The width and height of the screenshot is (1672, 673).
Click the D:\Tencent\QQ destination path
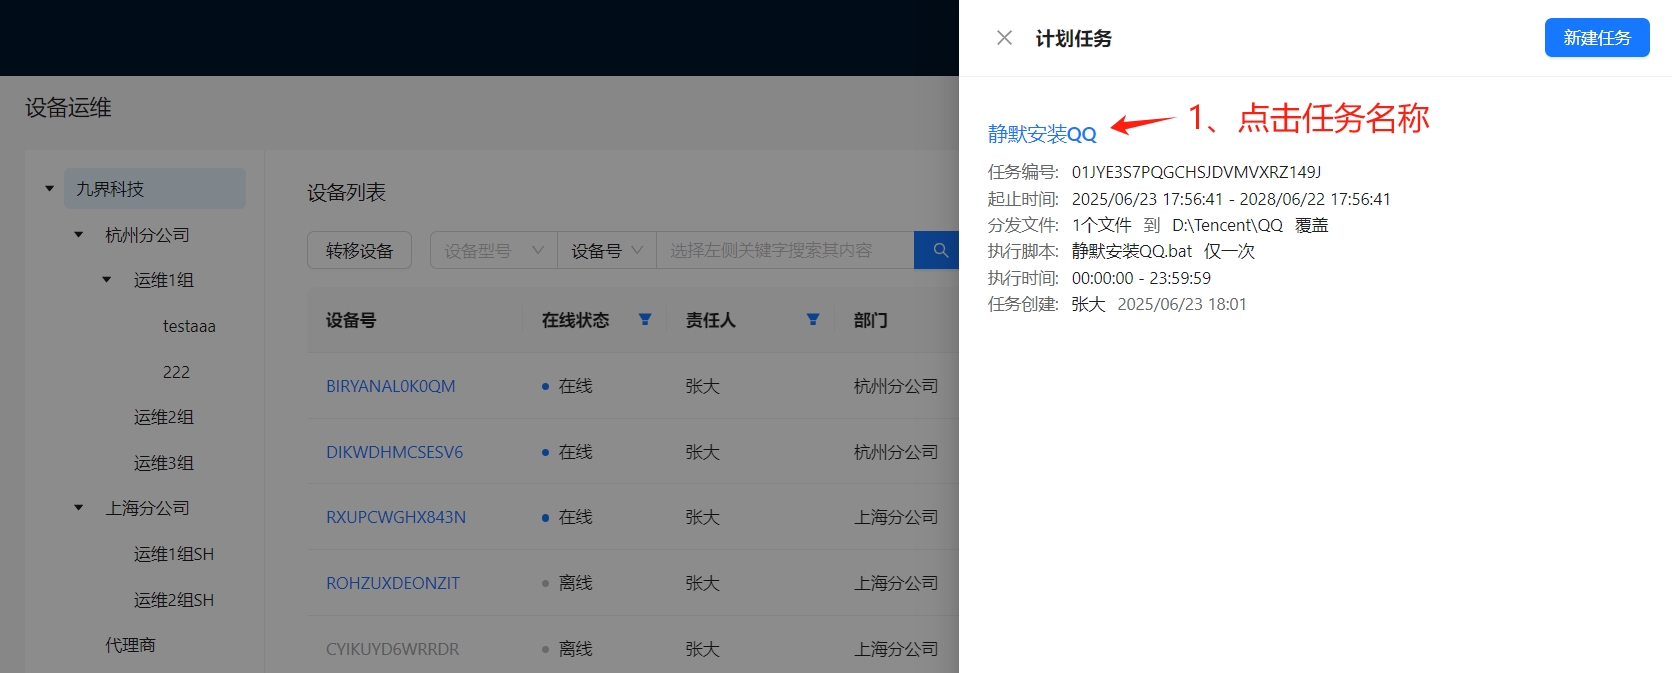[x=1227, y=225]
